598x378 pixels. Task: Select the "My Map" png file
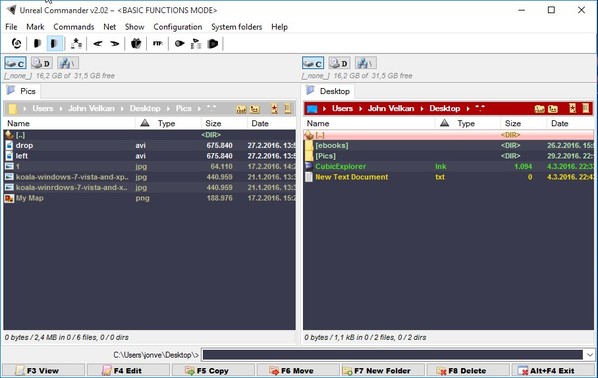150,198
